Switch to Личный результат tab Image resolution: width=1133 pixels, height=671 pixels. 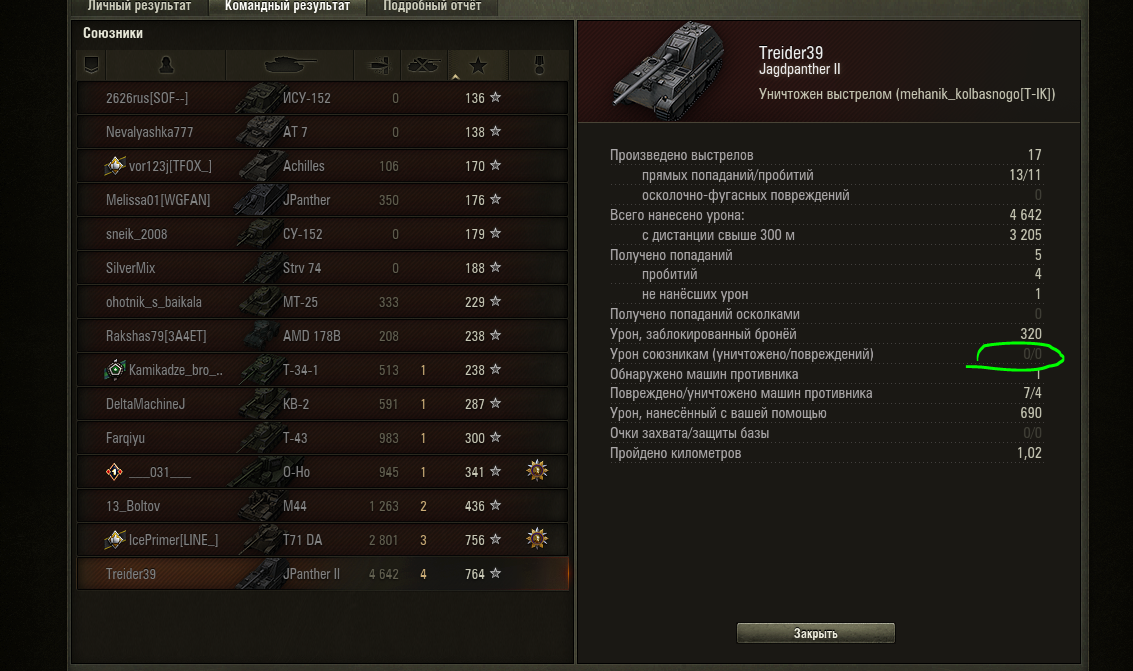tap(139, 7)
